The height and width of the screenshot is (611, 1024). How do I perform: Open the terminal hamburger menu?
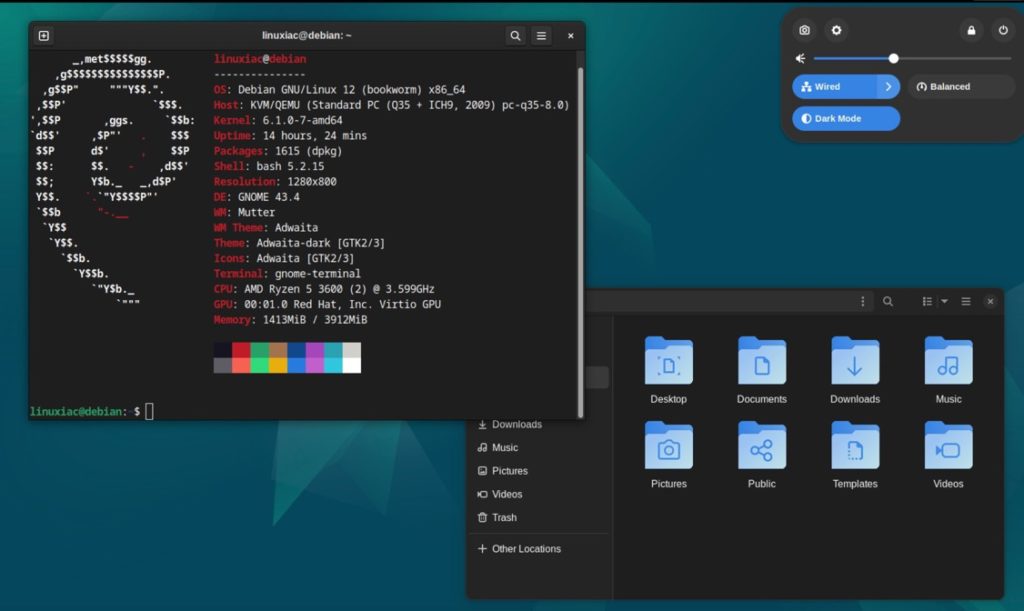(541, 36)
